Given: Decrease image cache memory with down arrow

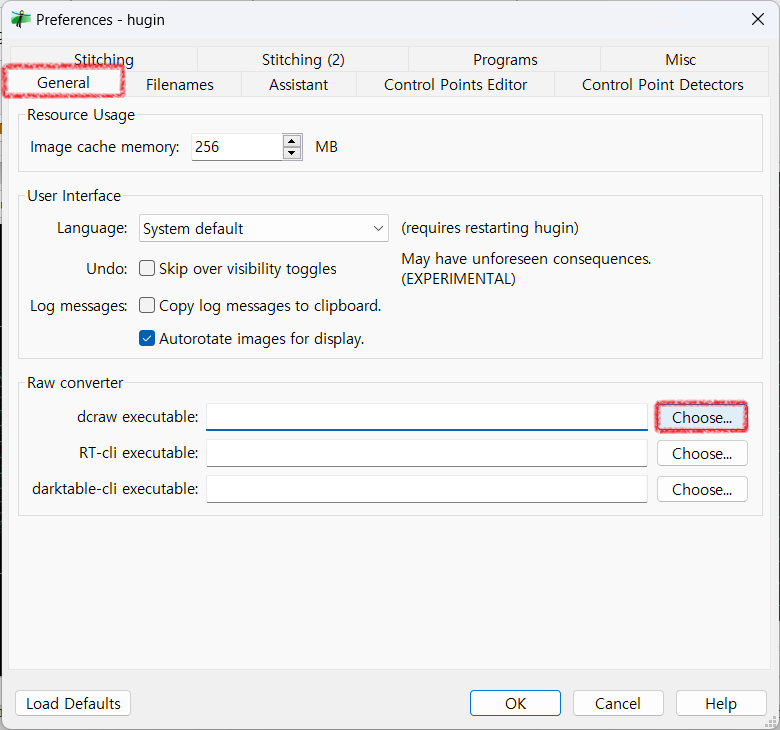Looking at the screenshot, I should 292,153.
